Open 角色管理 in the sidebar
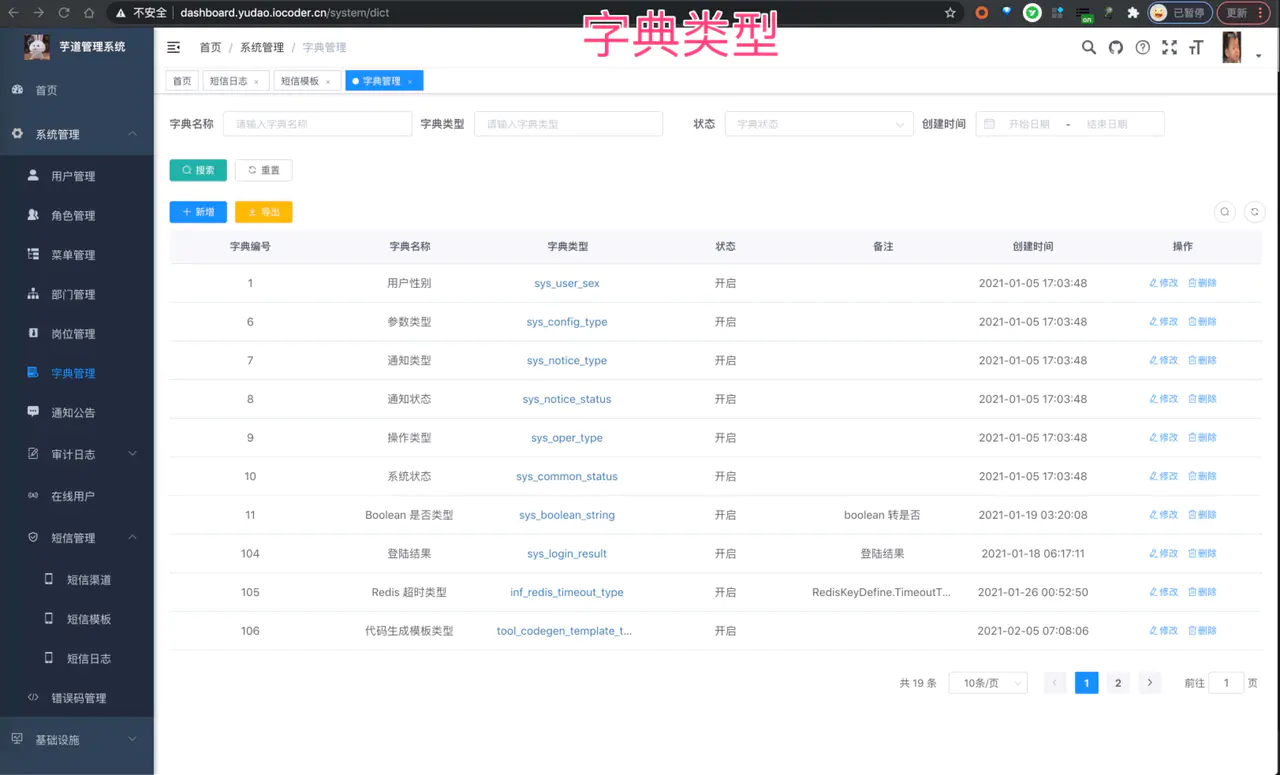 pos(77,215)
